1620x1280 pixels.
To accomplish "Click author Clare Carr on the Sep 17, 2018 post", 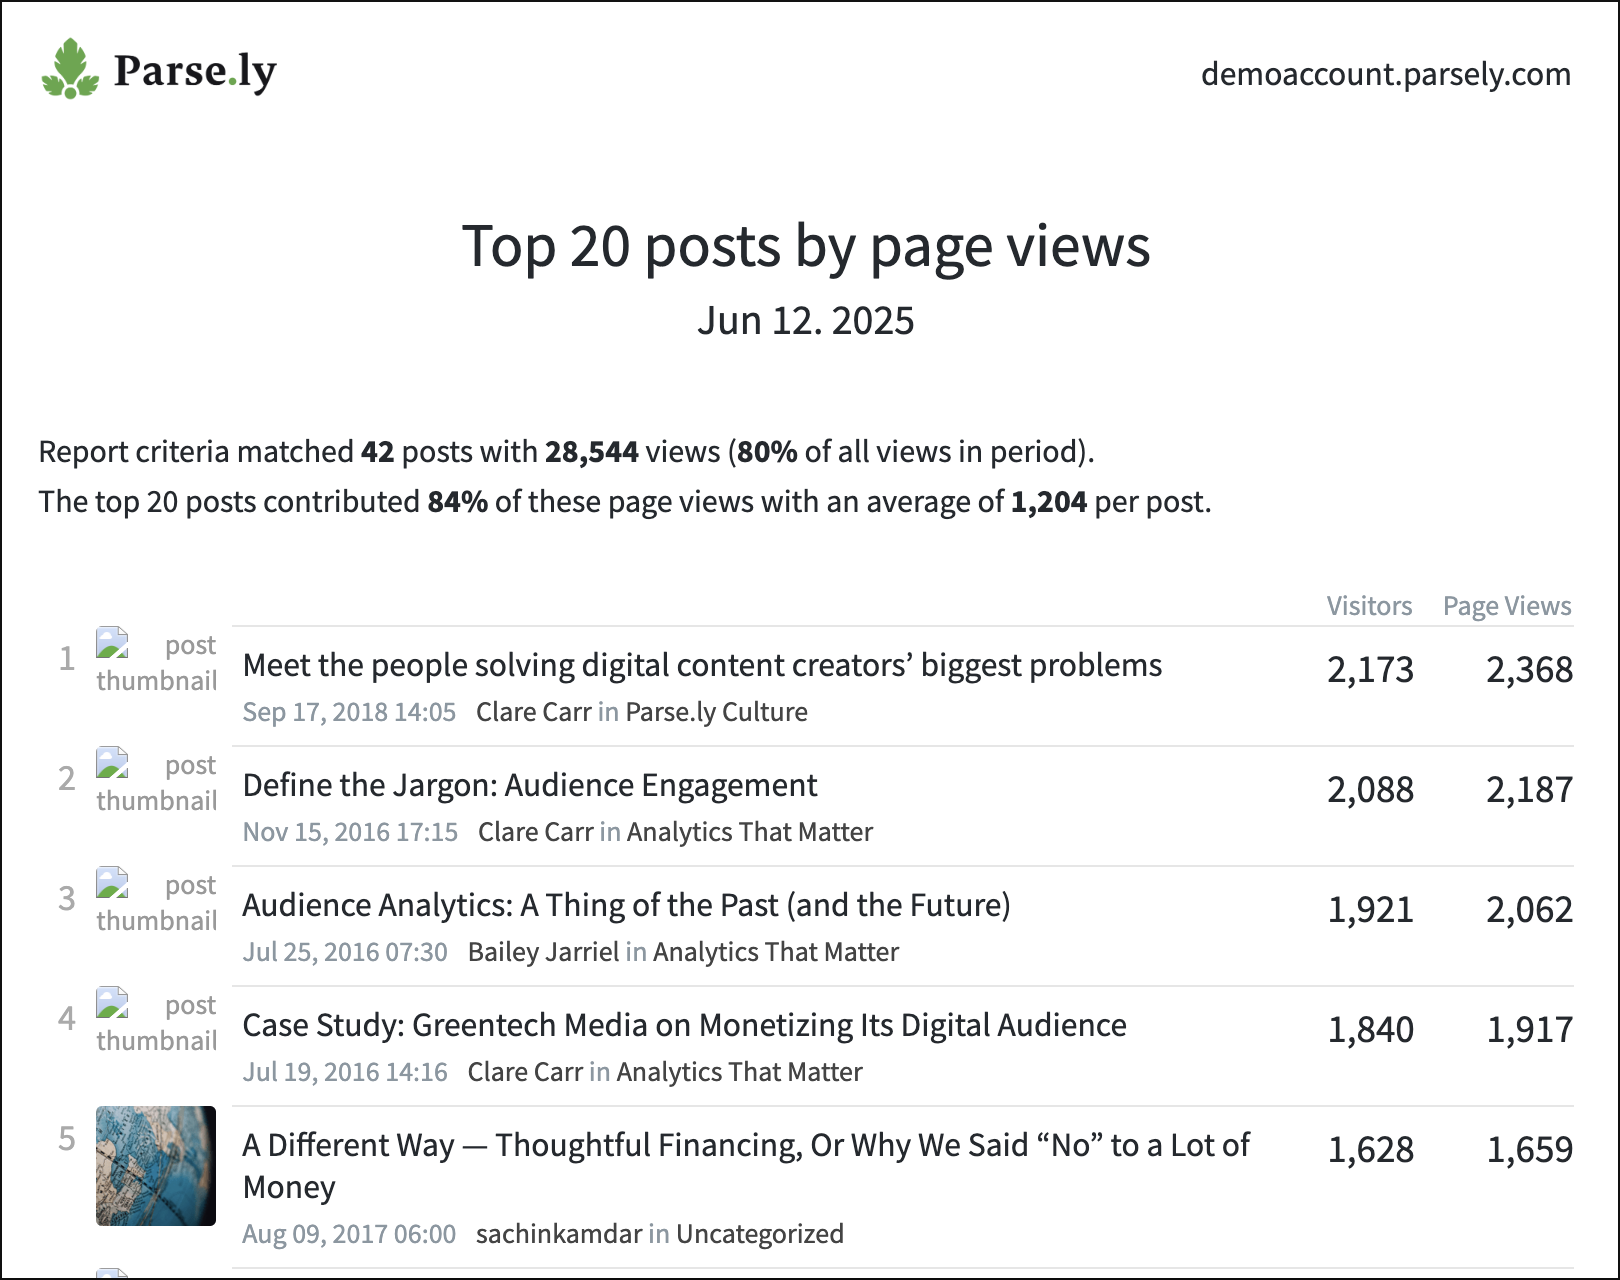I will pos(533,712).
